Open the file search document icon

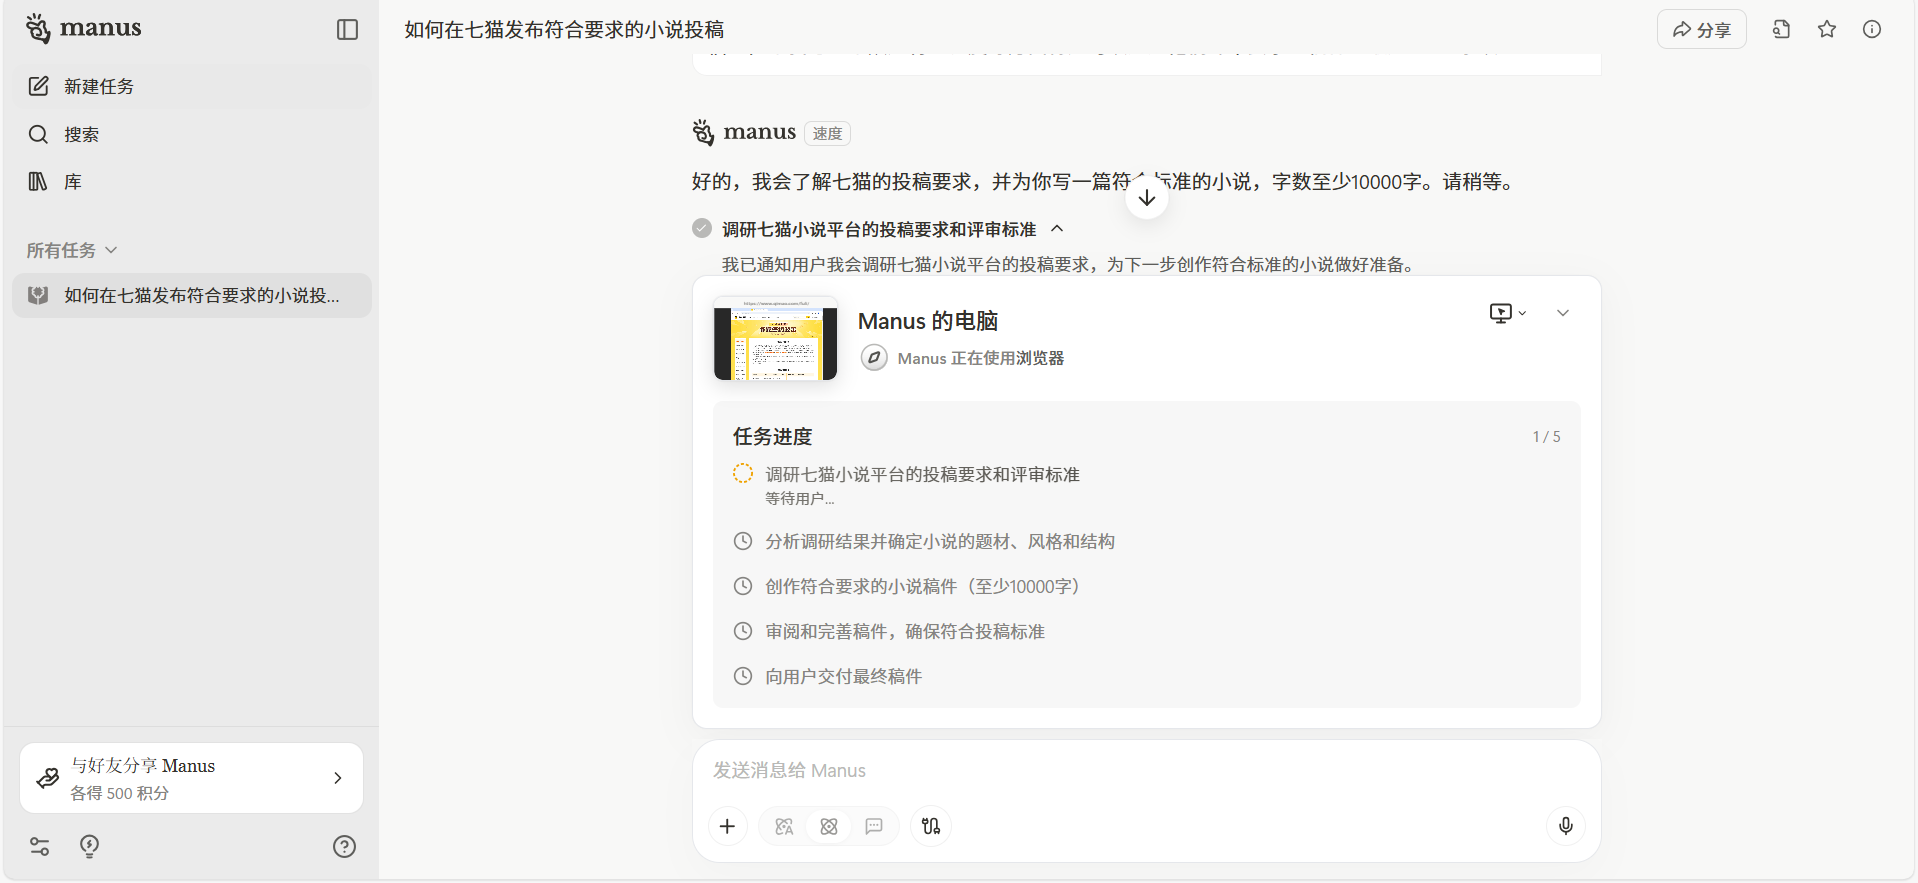click(1781, 30)
